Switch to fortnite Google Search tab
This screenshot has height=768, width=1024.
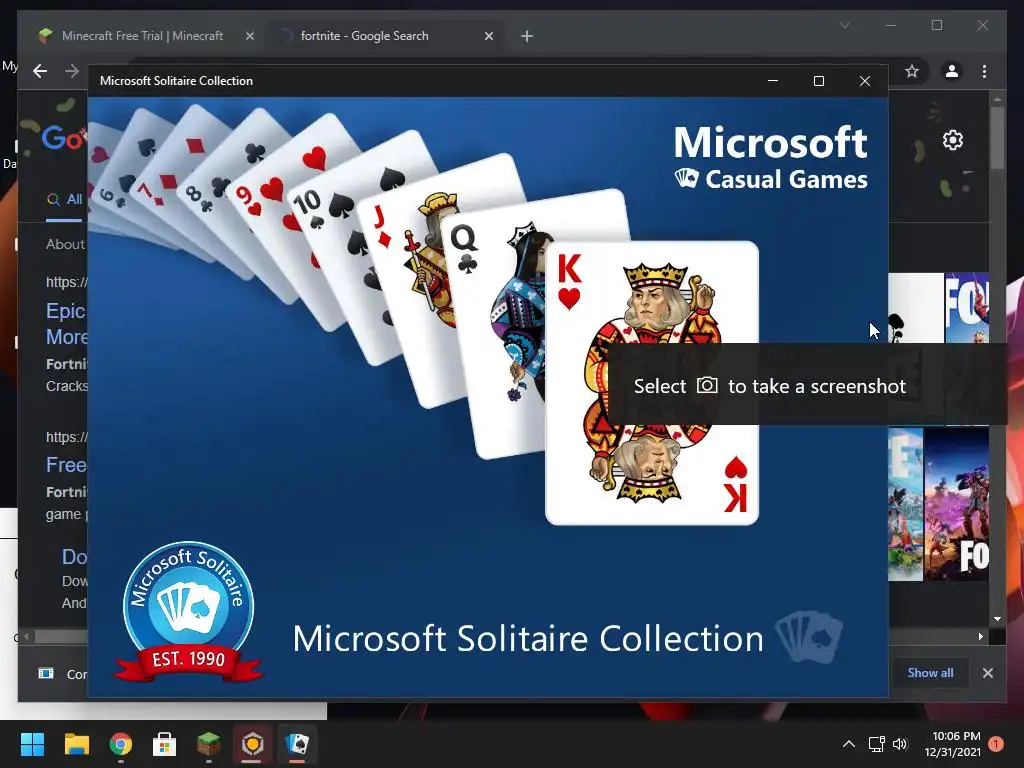coord(385,36)
